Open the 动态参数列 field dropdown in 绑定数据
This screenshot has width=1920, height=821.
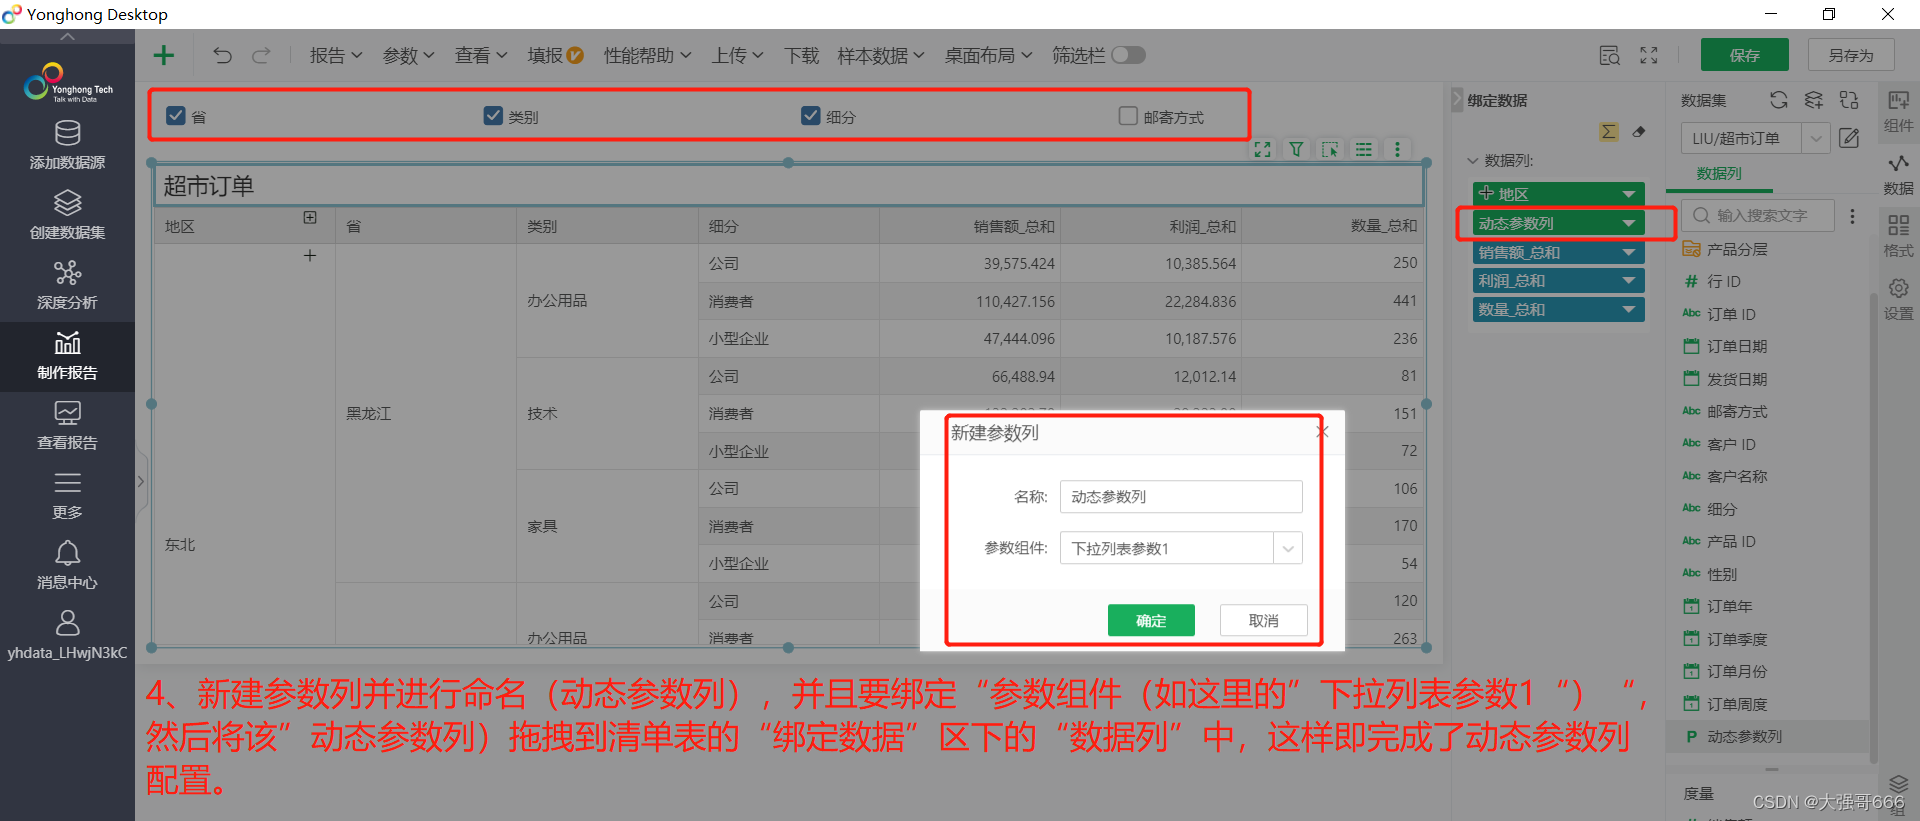click(1628, 223)
